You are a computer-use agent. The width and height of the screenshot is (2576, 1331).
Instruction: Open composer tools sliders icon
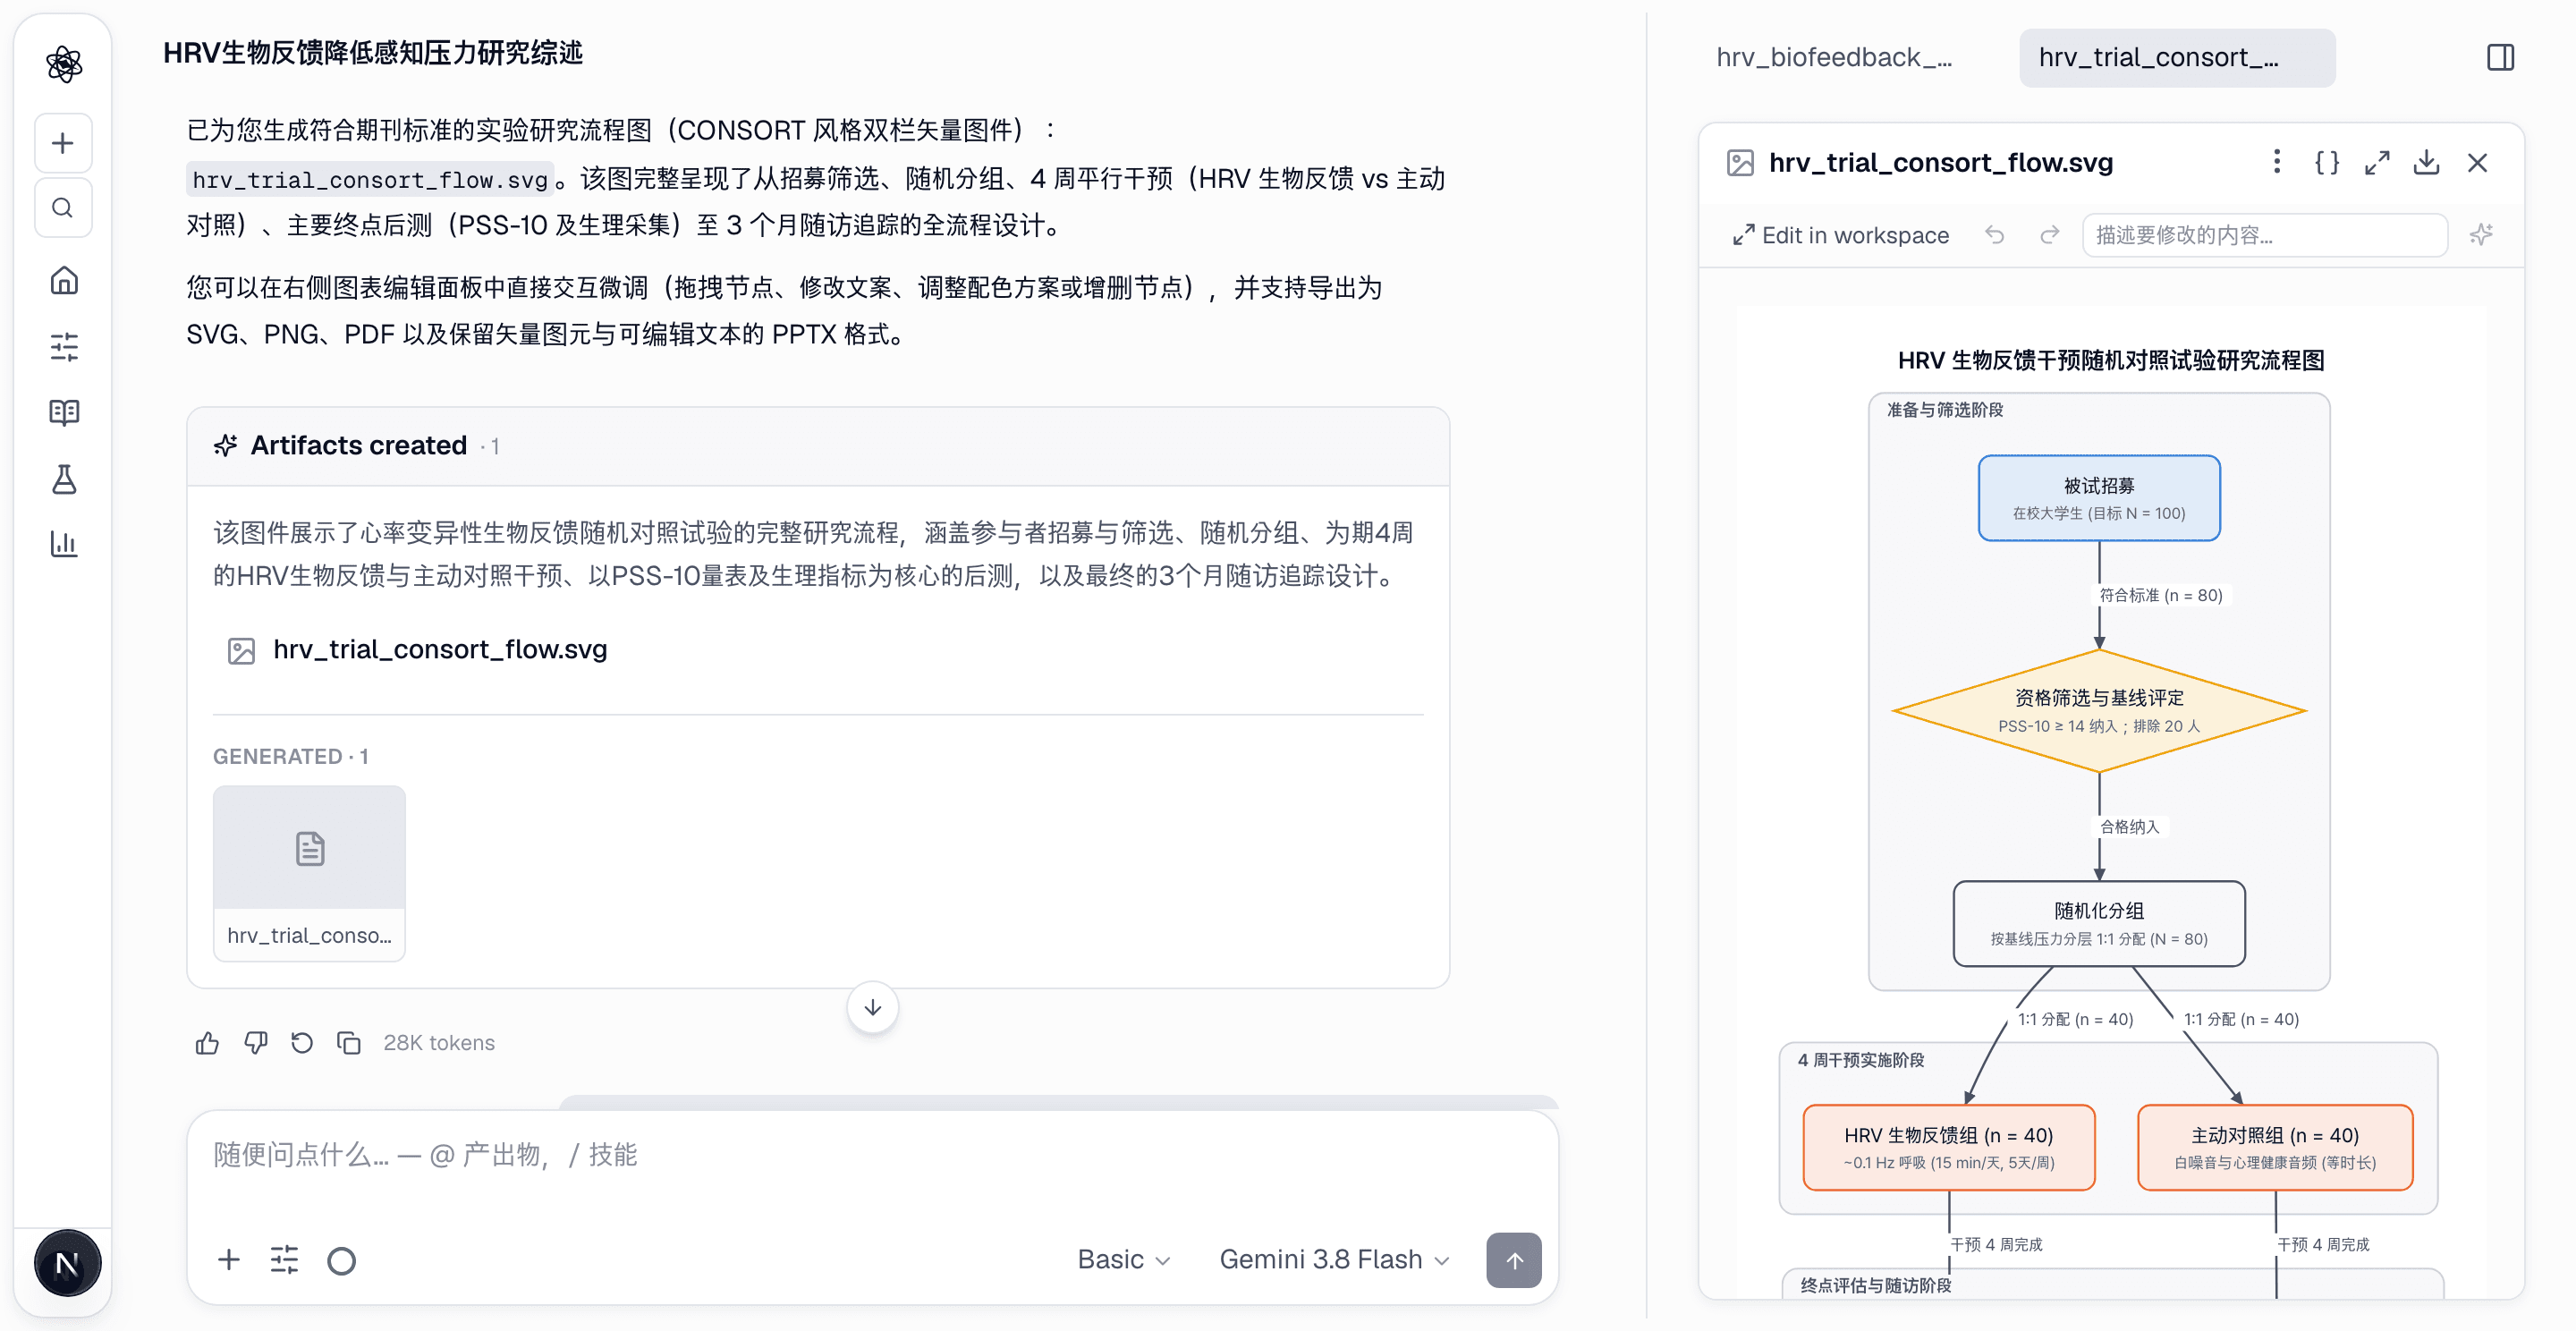point(285,1260)
